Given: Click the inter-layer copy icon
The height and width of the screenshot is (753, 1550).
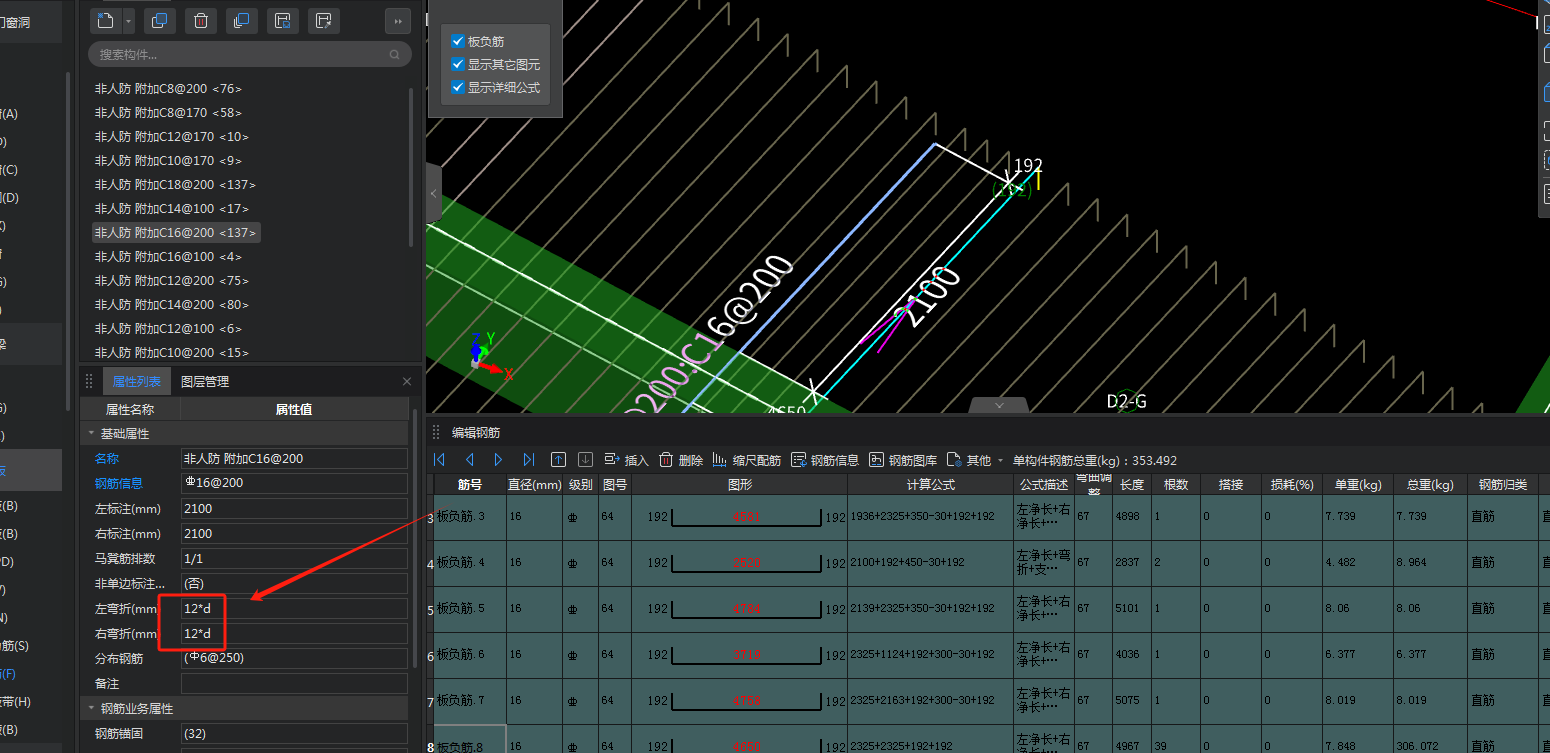Looking at the screenshot, I should coord(241,20).
